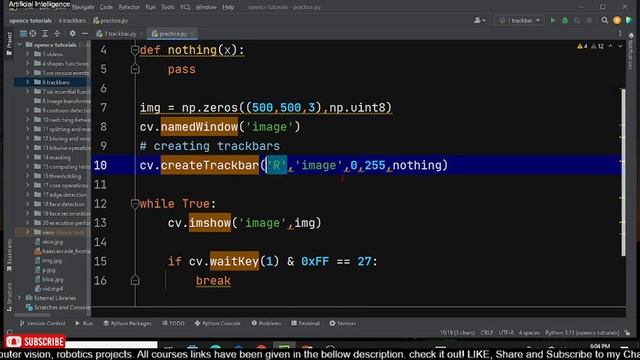640x360 pixels.
Task: Hide the Project panel with the minus icon
Action: click(84, 33)
